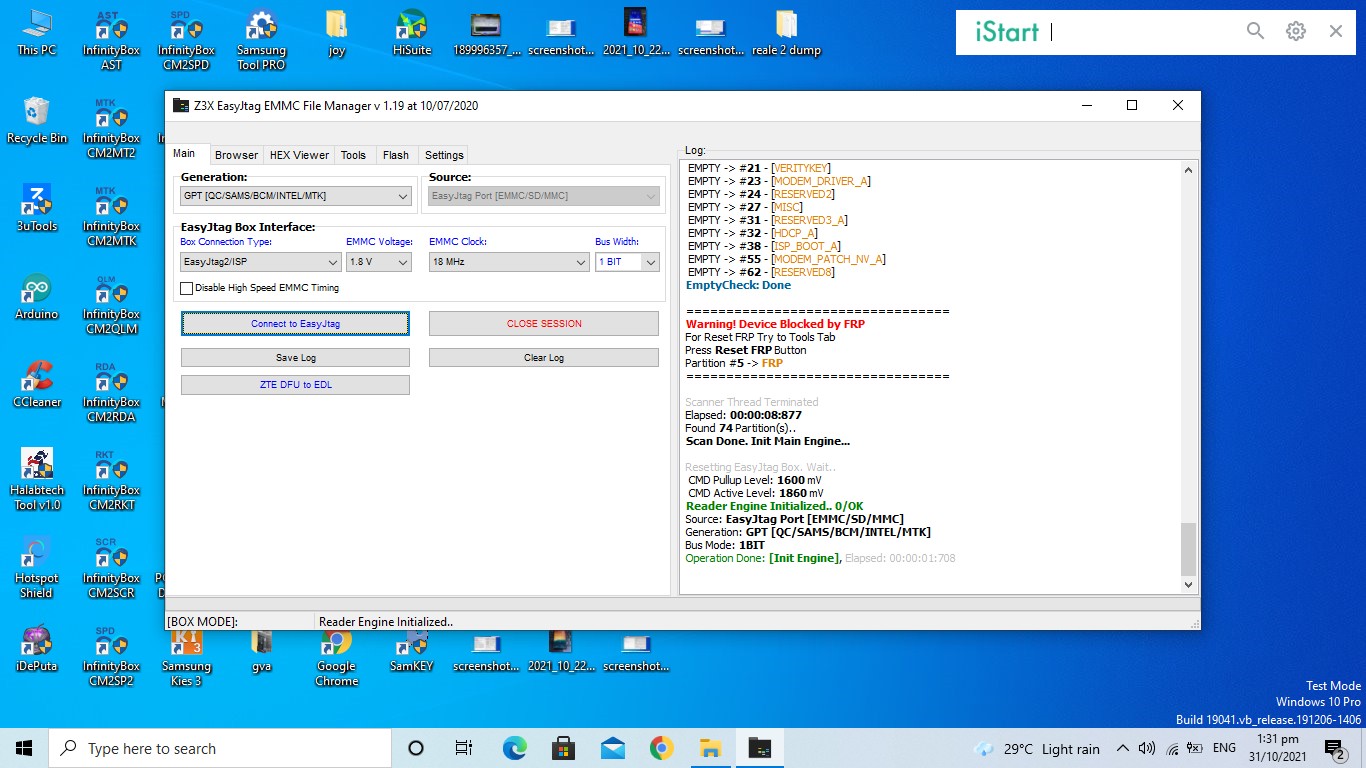This screenshot has width=1366, height=768.
Task: Toggle Disable High Speed EMMC Timing checkbox
Action: click(187, 288)
